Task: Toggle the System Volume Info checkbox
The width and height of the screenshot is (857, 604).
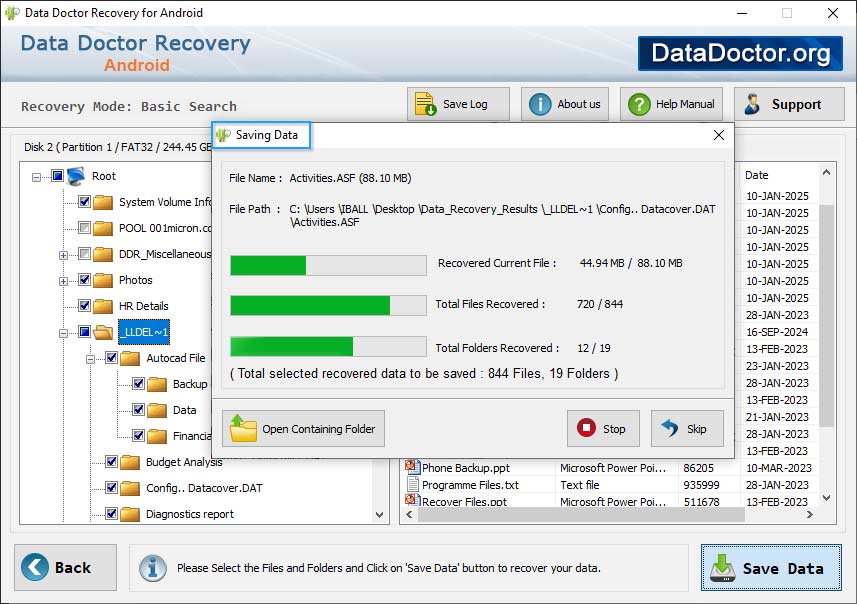Action: tap(84, 201)
